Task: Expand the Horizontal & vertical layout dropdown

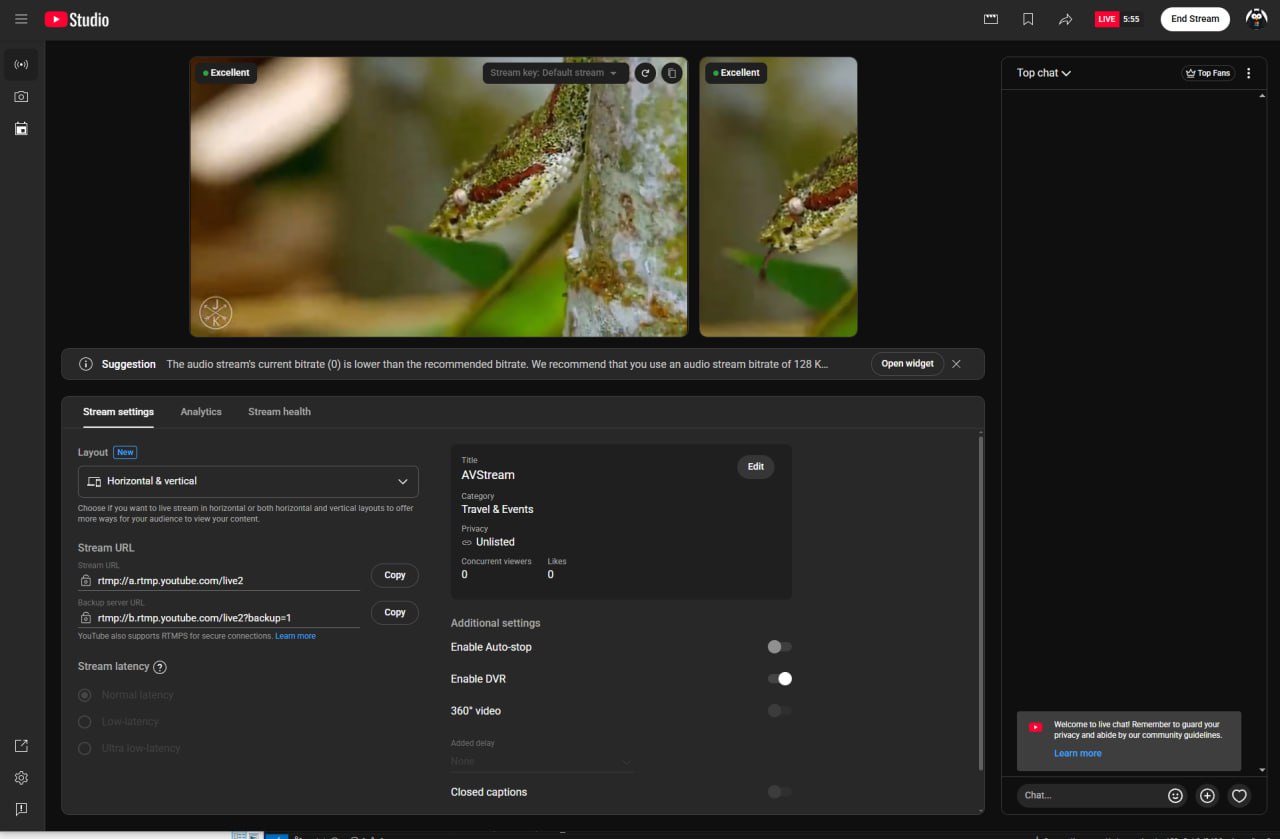Action: tap(248, 481)
